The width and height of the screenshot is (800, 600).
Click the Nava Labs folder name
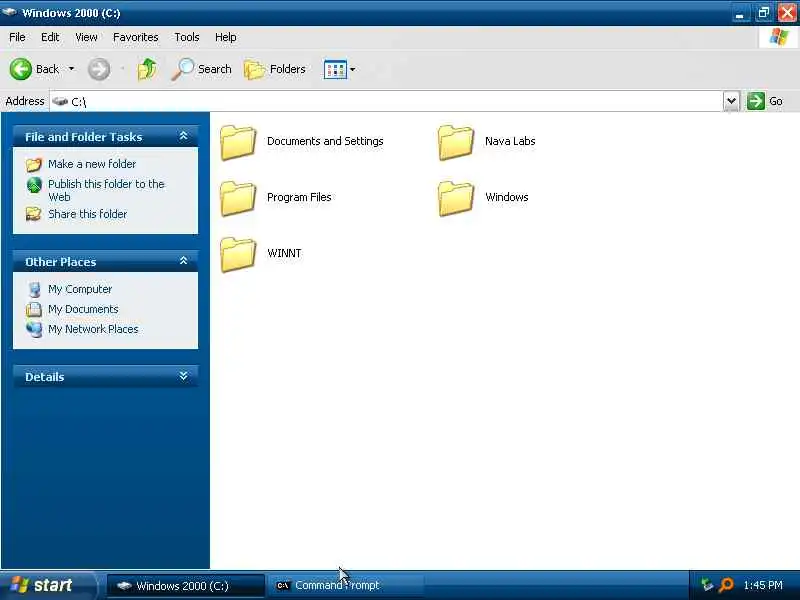click(510, 141)
